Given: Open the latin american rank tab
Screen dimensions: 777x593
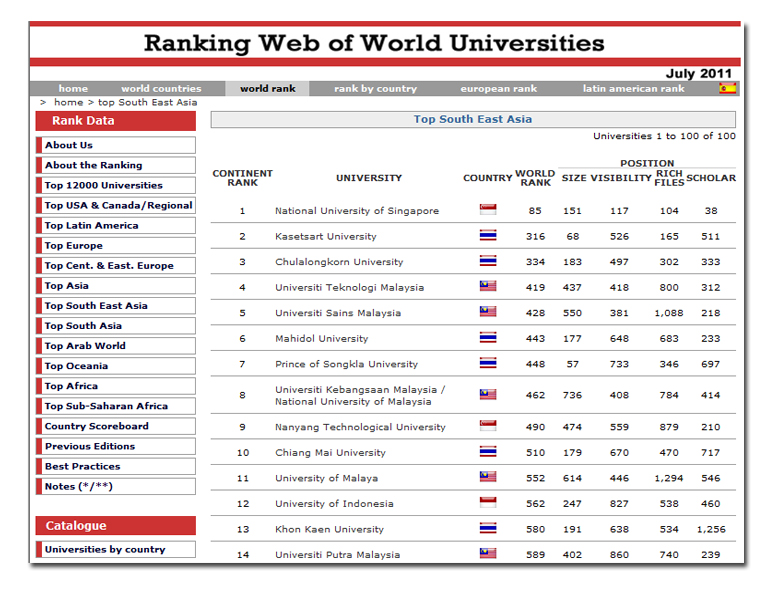Looking at the screenshot, I should point(633,89).
